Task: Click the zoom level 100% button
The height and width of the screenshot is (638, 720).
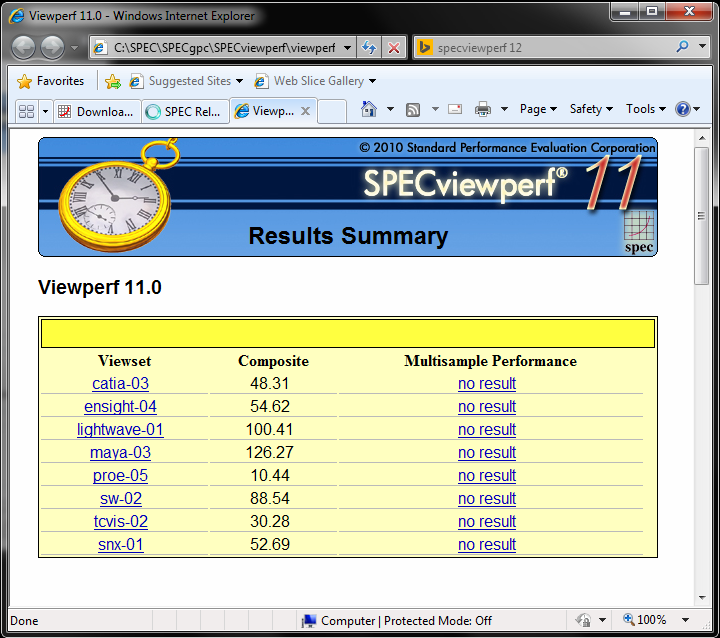Action: pyautogui.click(x=645, y=620)
